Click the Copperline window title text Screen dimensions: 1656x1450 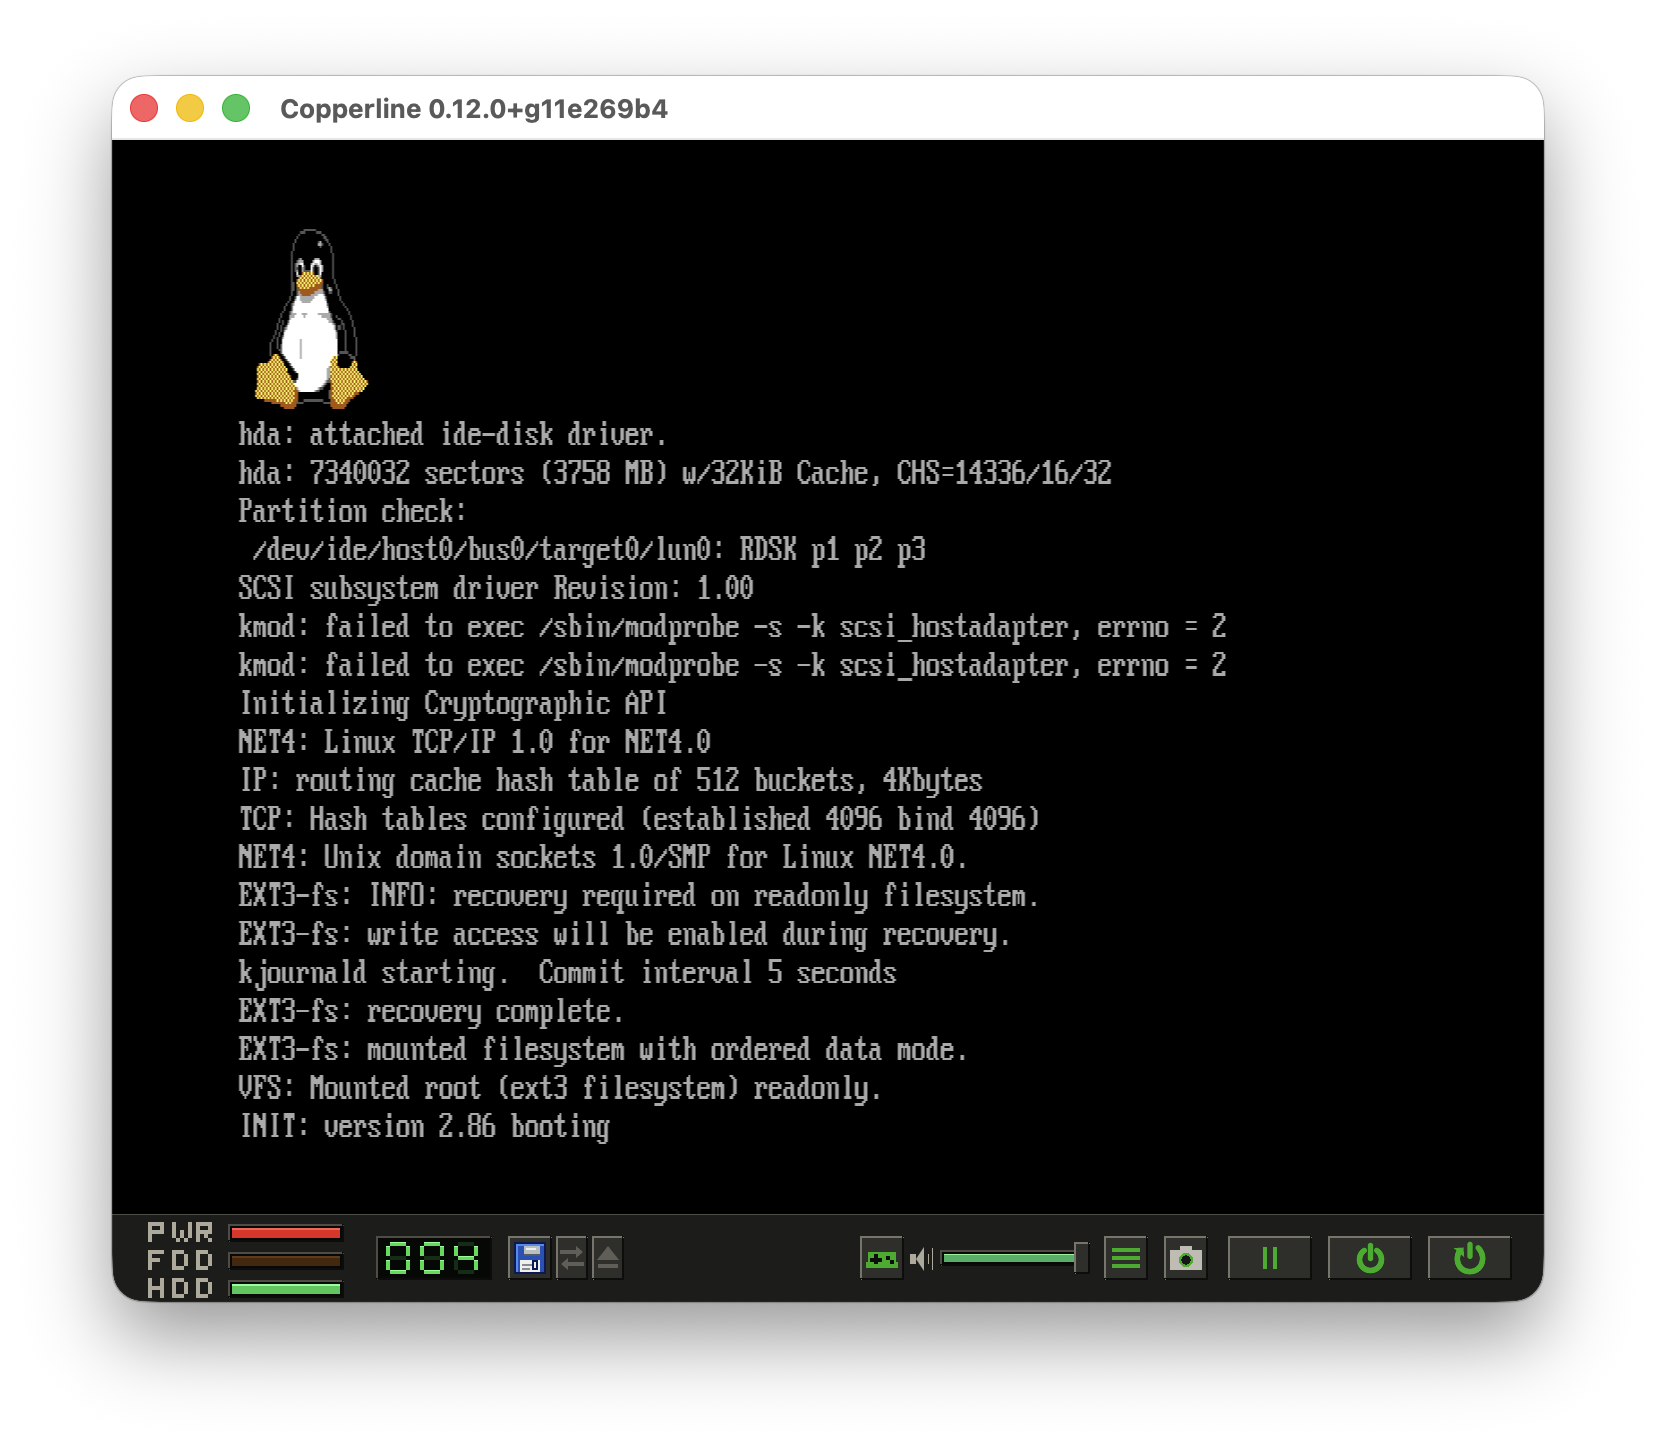pyautogui.click(x=474, y=109)
